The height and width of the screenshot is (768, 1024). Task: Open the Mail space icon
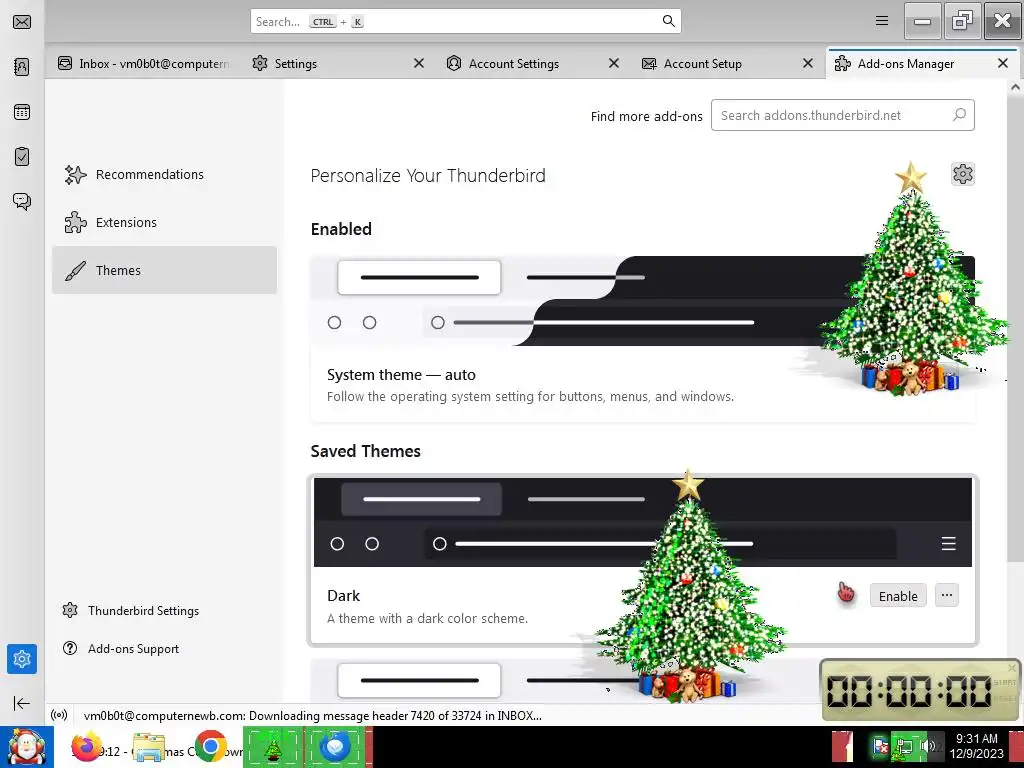(22, 22)
